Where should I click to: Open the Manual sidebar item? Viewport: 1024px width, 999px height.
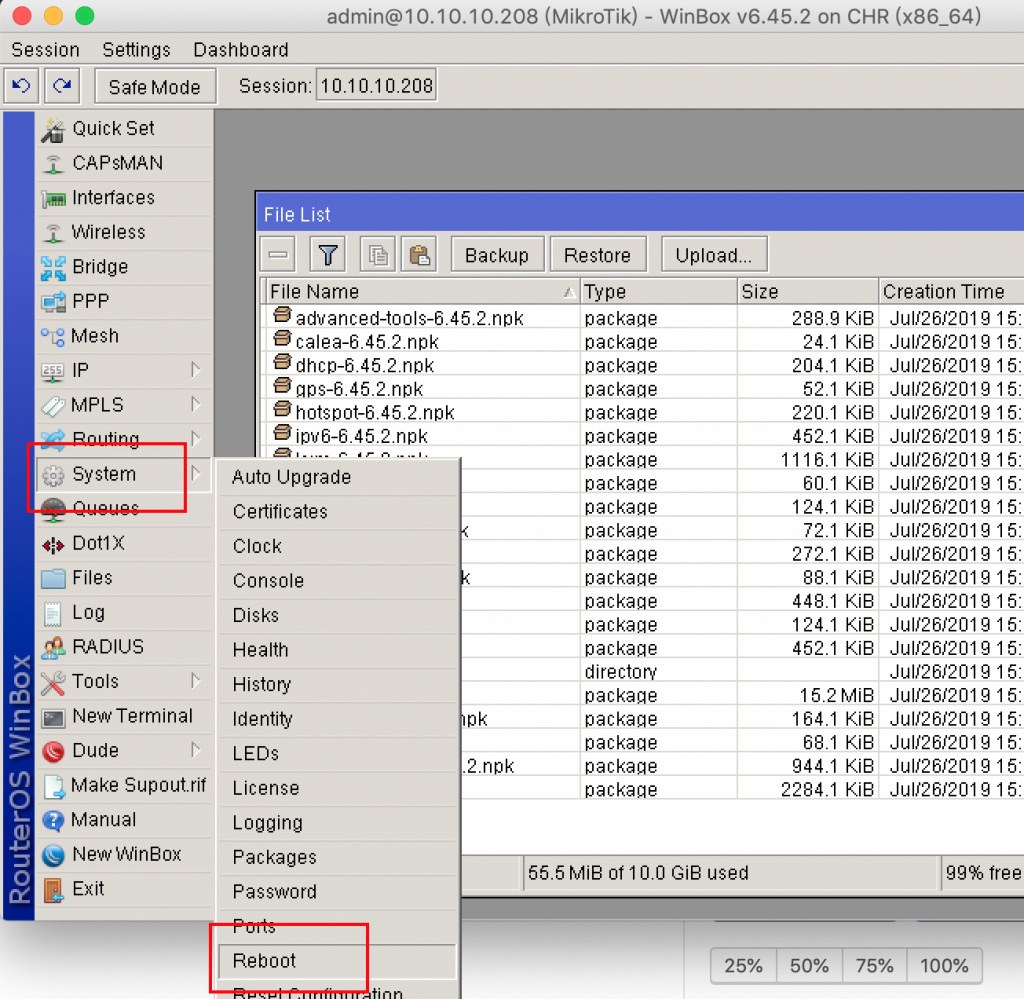coord(125,820)
